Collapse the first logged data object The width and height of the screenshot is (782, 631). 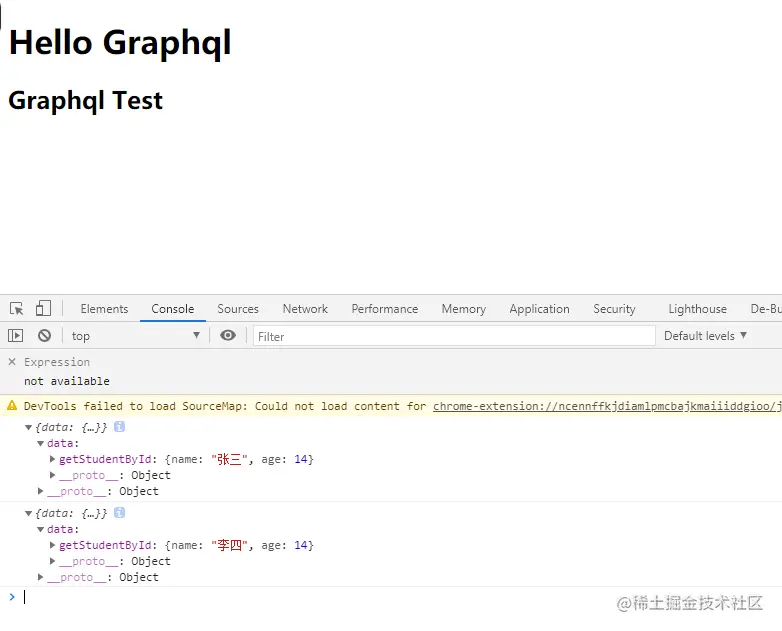[29, 427]
